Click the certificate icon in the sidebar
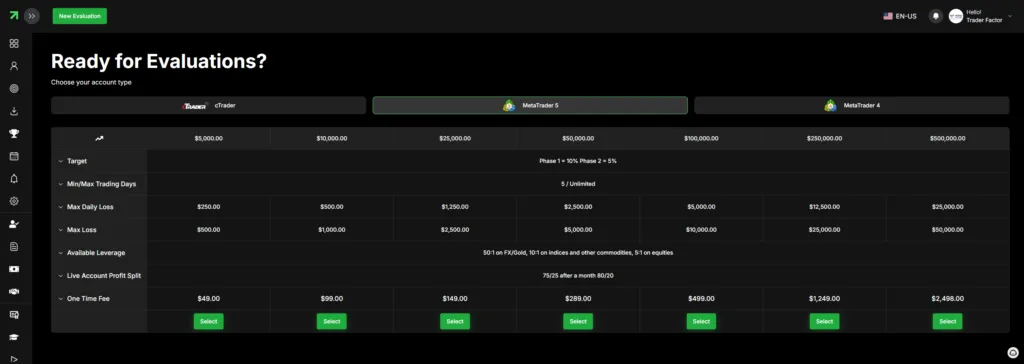This screenshot has width=1024, height=364. pos(14,314)
